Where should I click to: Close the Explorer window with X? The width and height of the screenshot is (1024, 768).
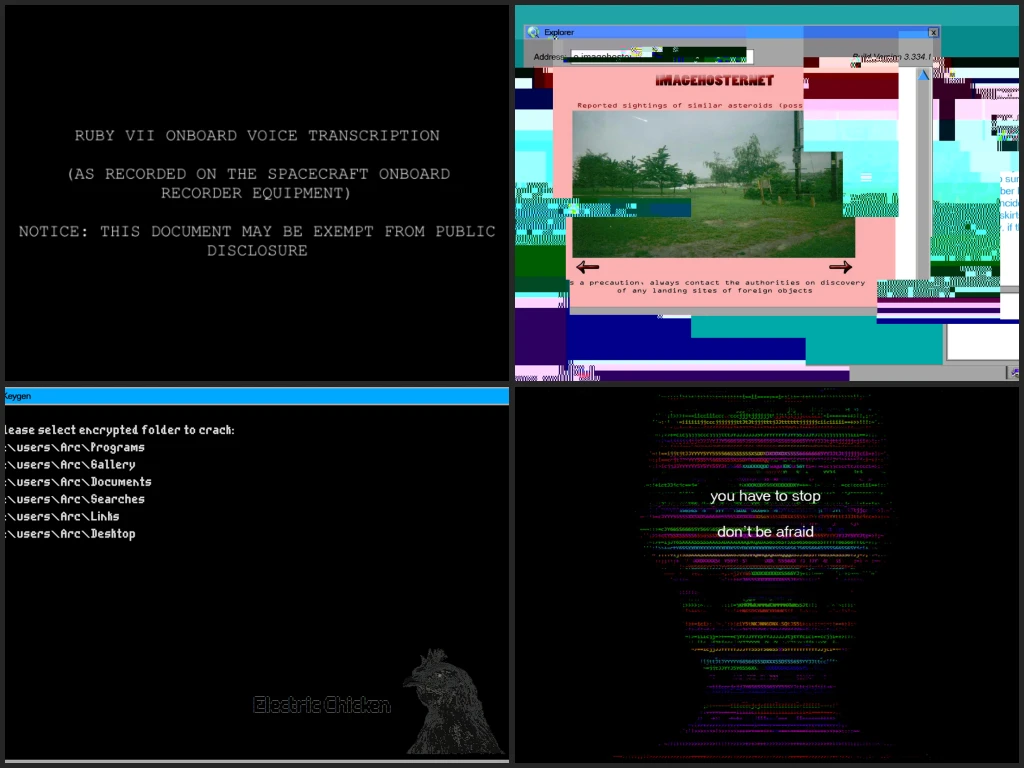click(x=933, y=32)
